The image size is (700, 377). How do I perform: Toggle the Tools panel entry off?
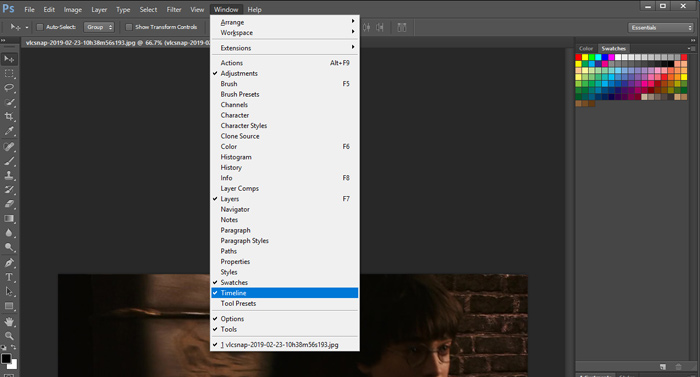coord(284,329)
